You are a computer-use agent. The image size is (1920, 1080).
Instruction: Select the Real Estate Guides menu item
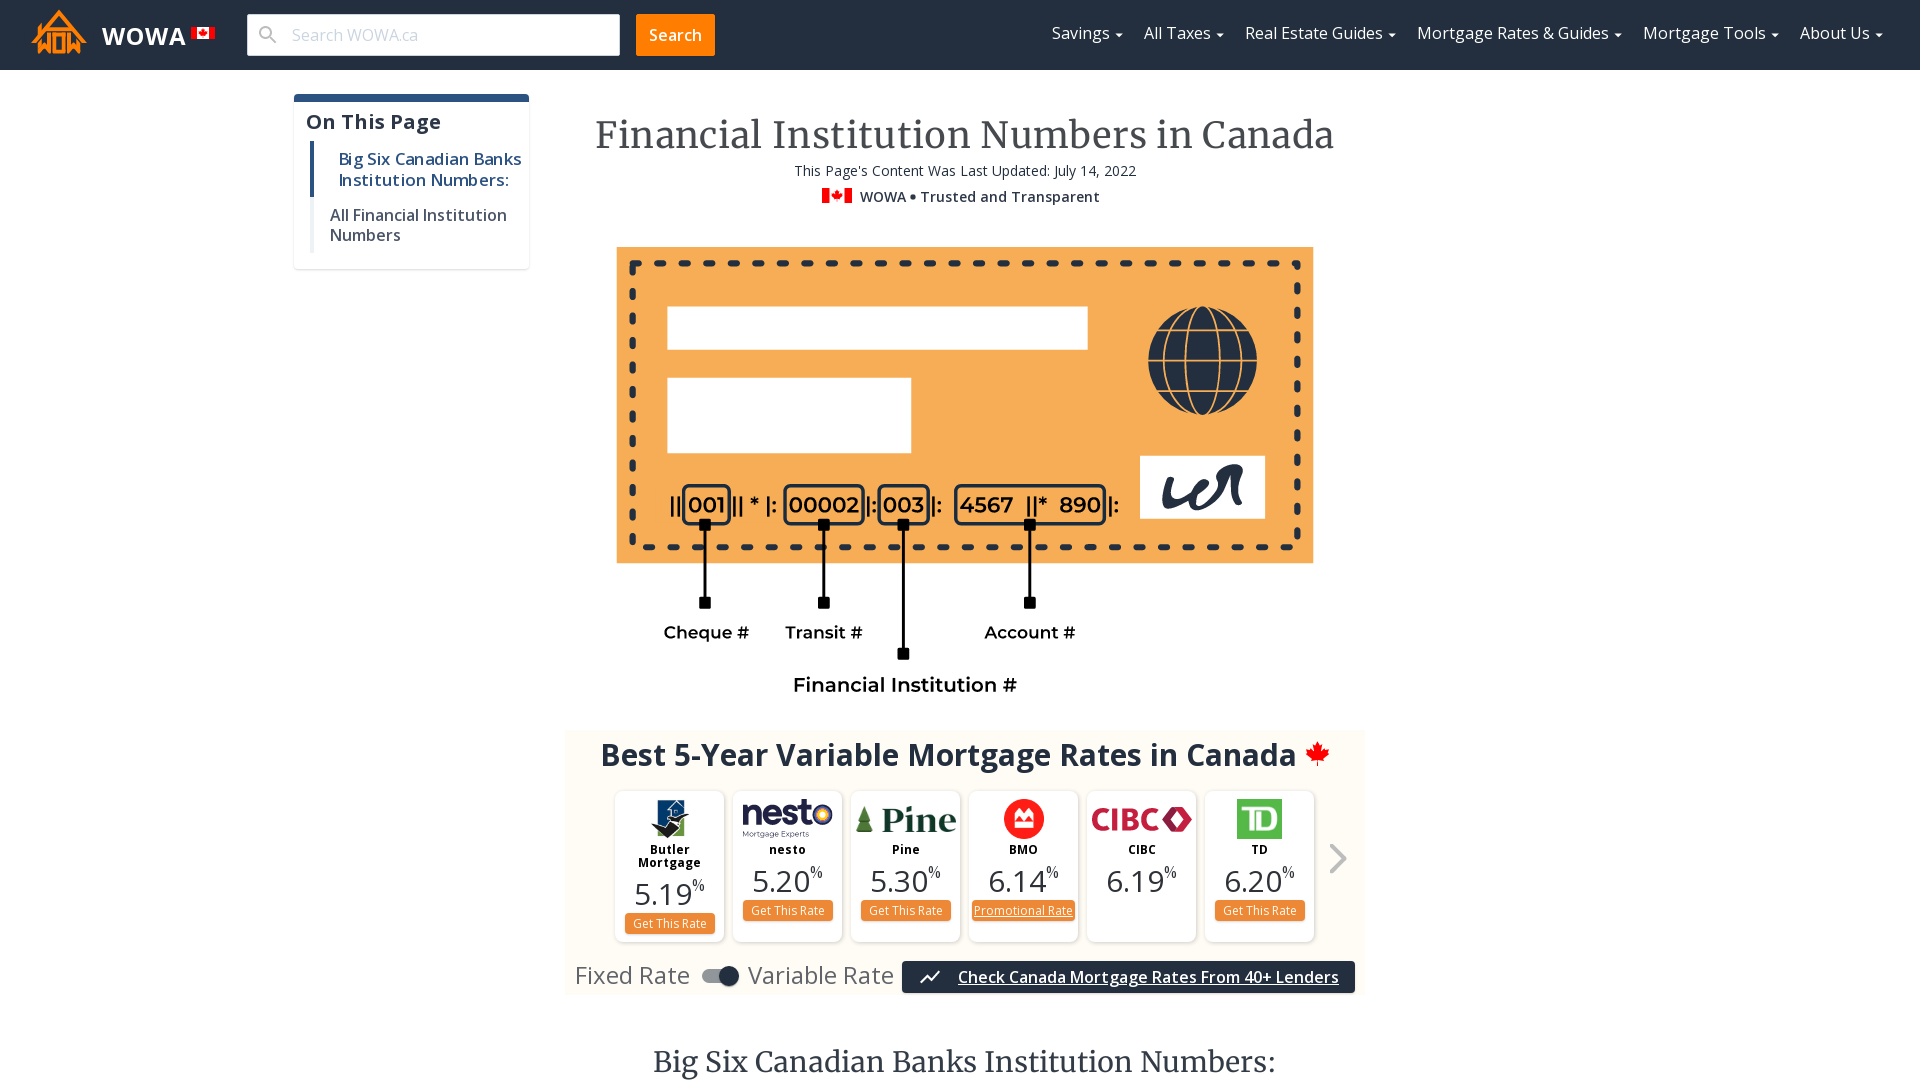pos(1320,34)
